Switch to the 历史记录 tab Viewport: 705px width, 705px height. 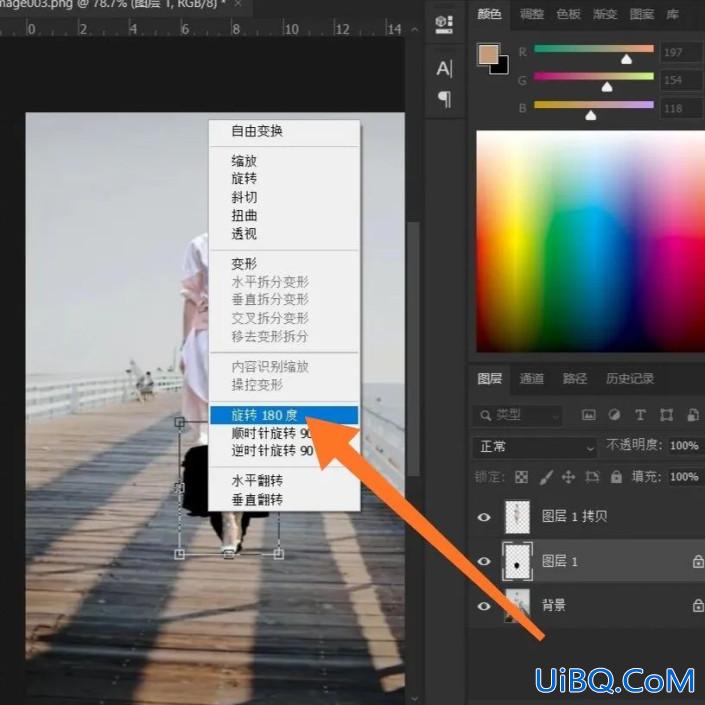click(630, 379)
